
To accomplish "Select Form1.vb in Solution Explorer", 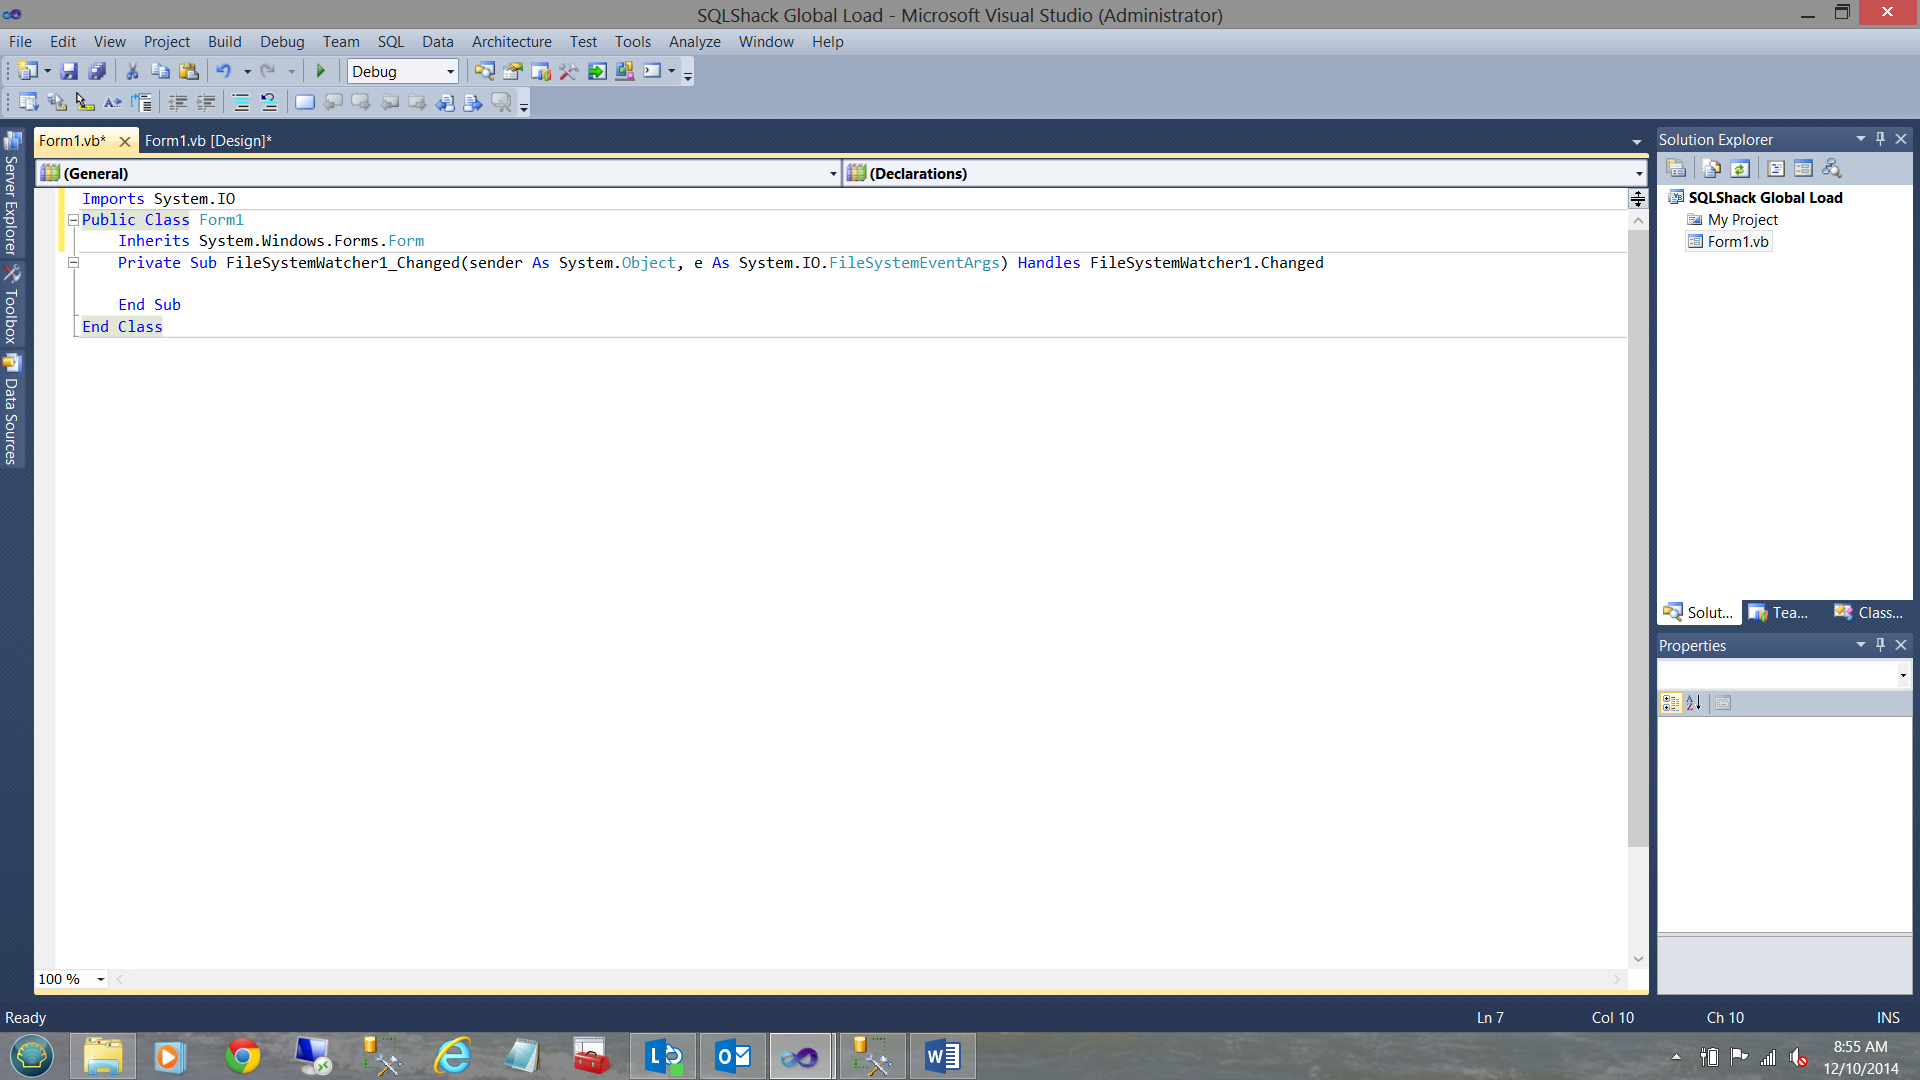I will click(x=1737, y=242).
